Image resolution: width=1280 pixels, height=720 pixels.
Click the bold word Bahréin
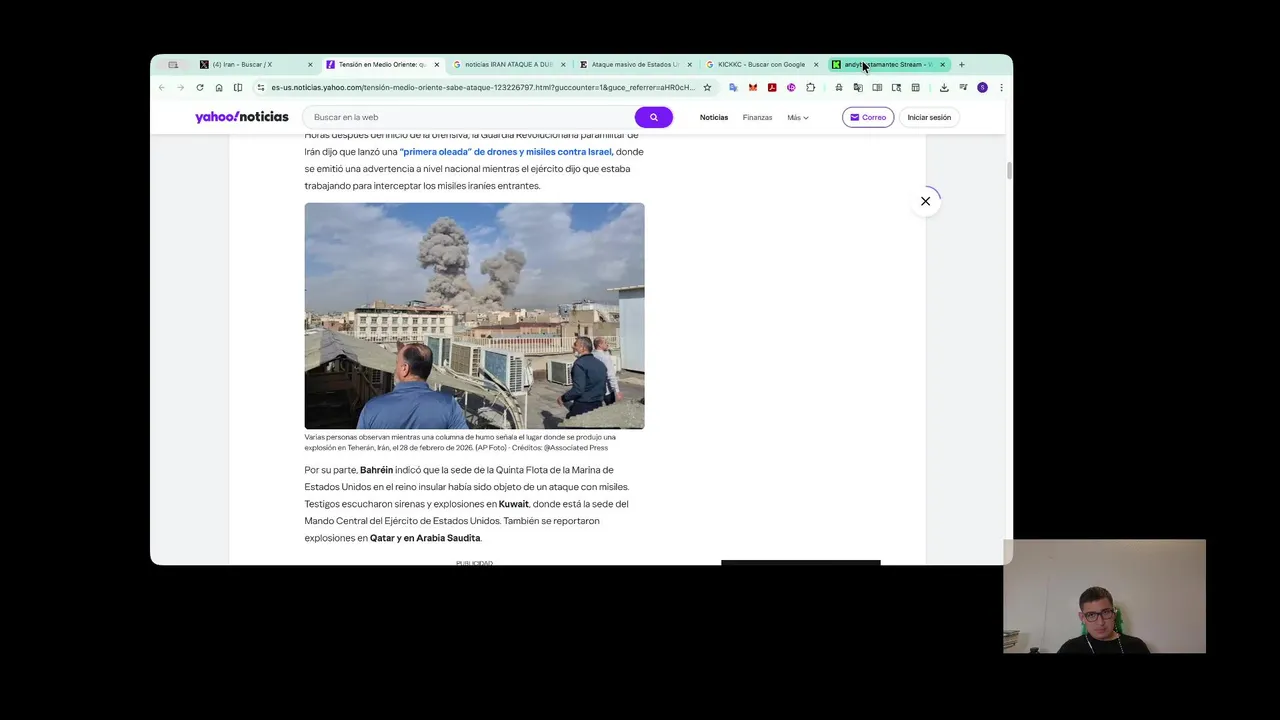tap(376, 470)
